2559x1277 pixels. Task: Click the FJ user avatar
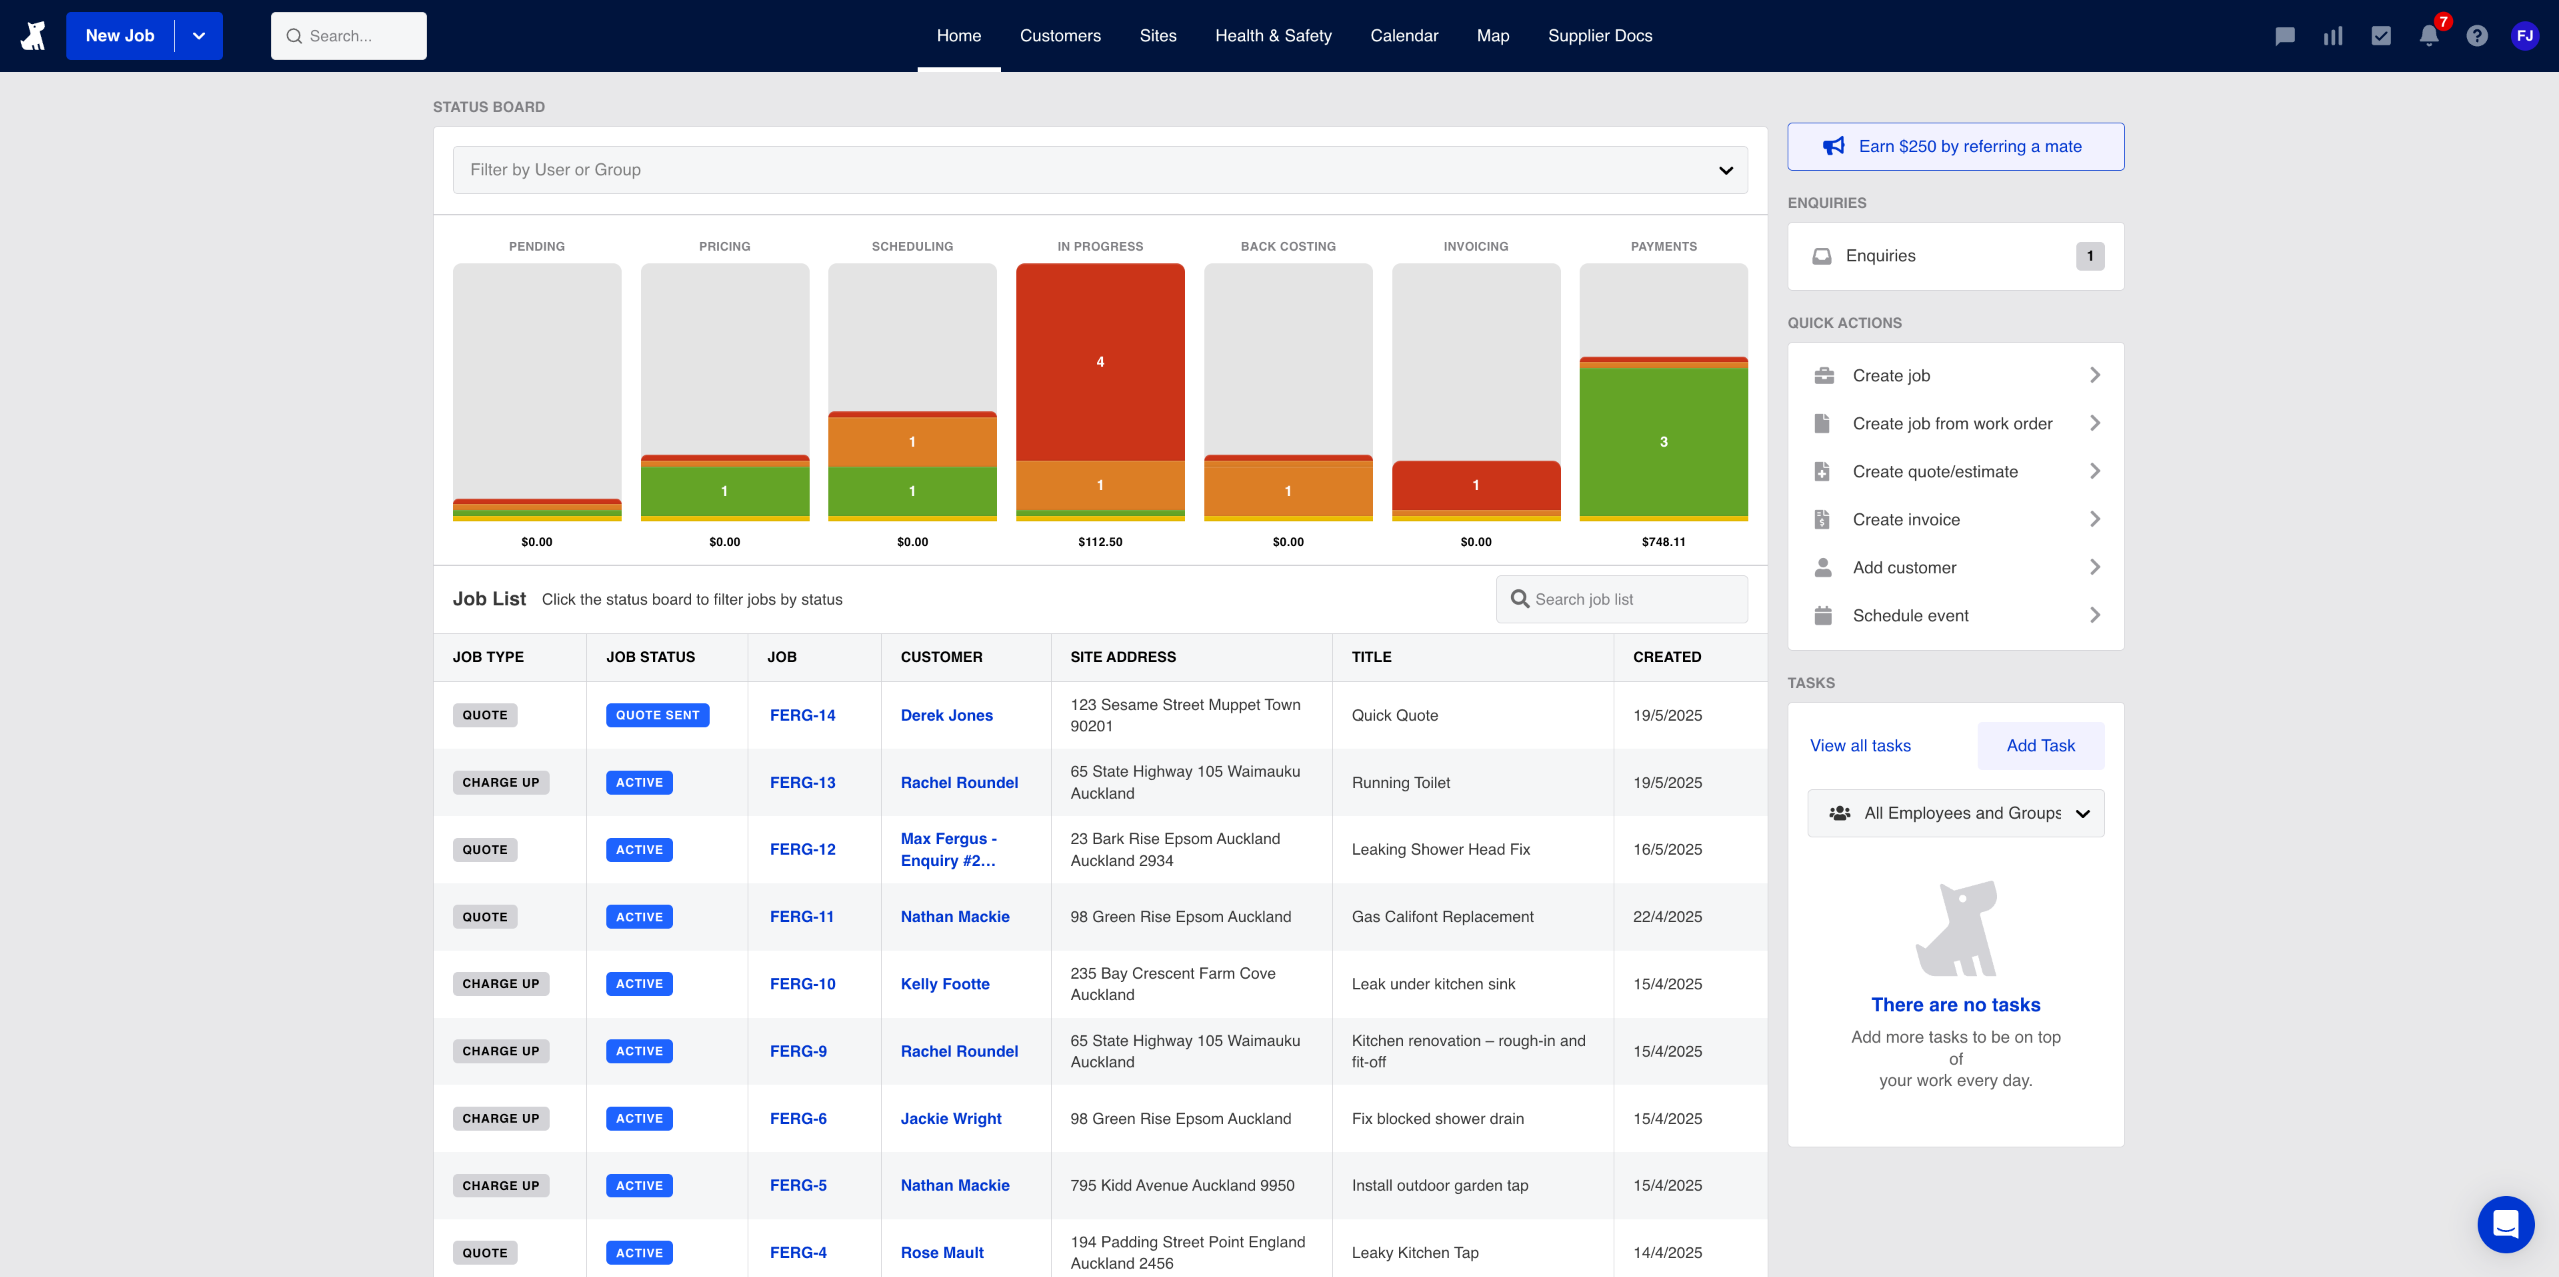point(2524,36)
